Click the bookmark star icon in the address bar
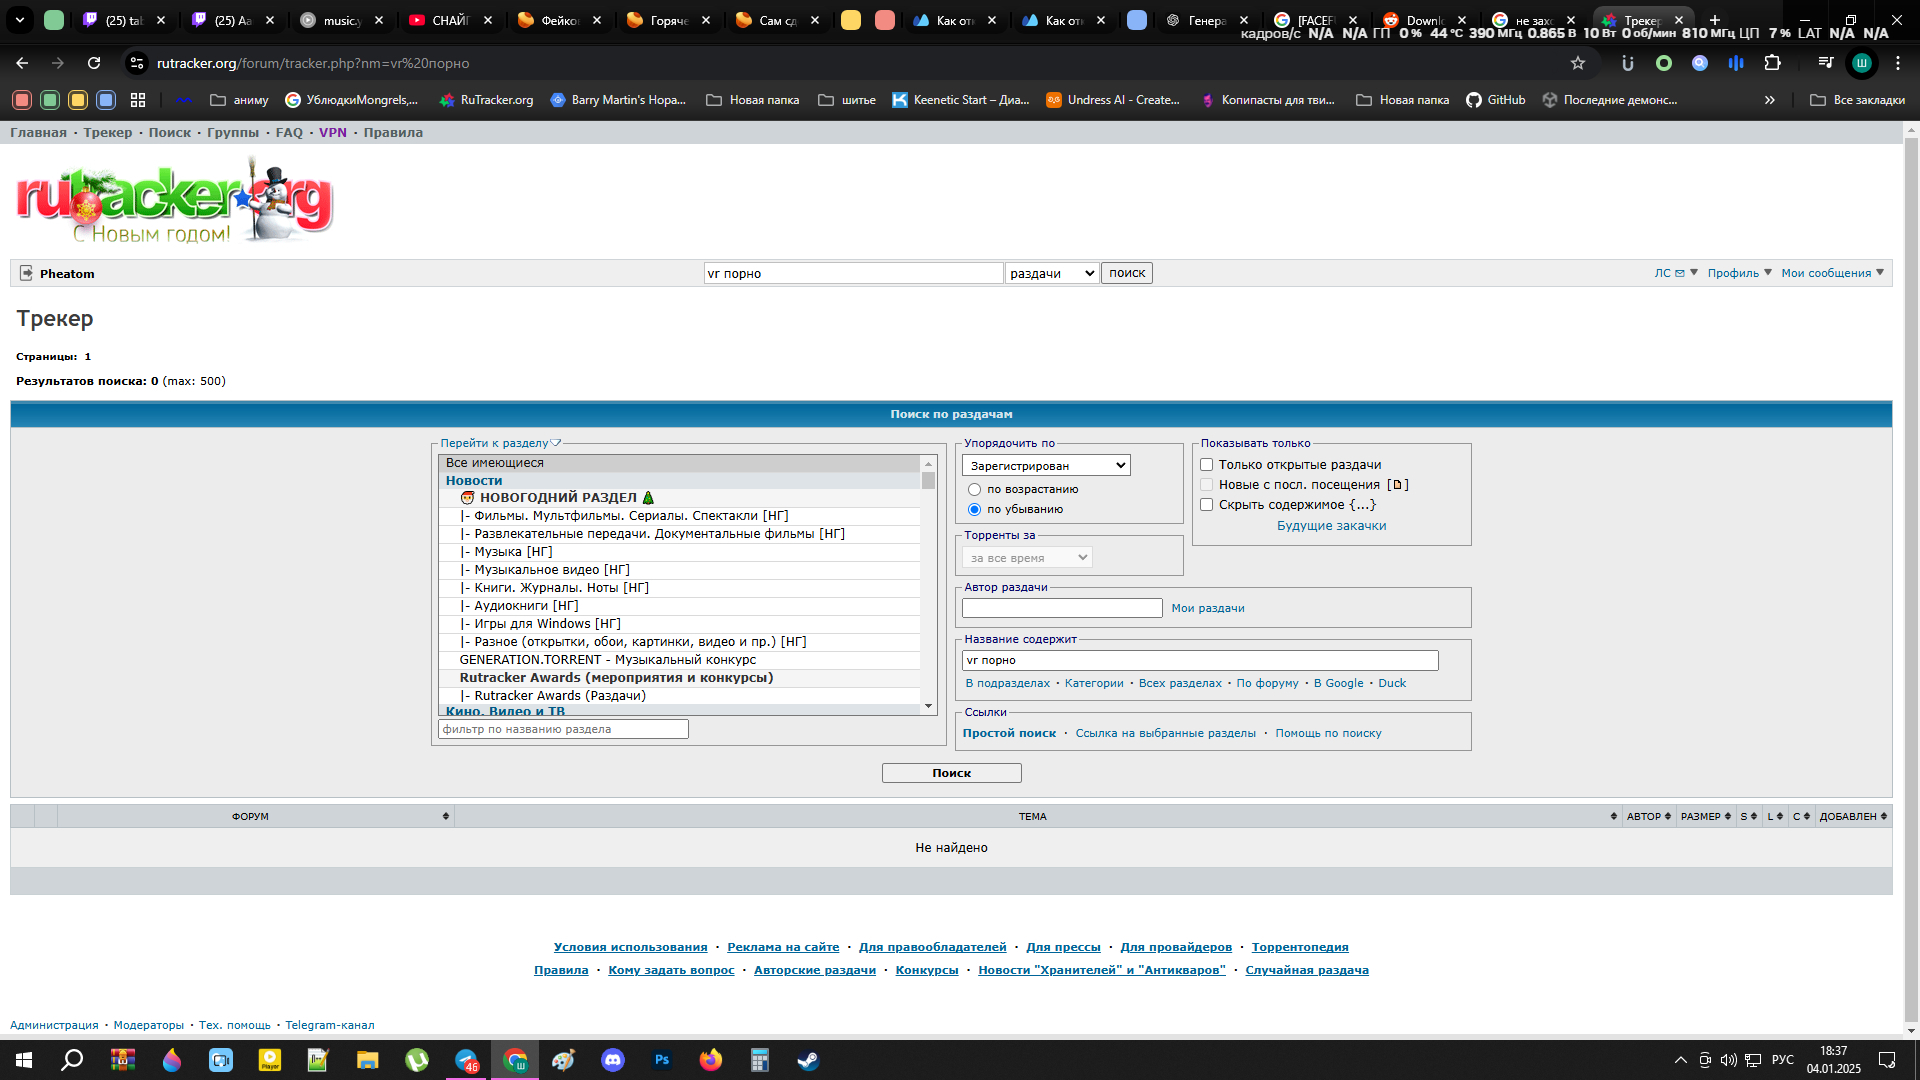Screen dimensions: 1920x1080 [1578, 63]
